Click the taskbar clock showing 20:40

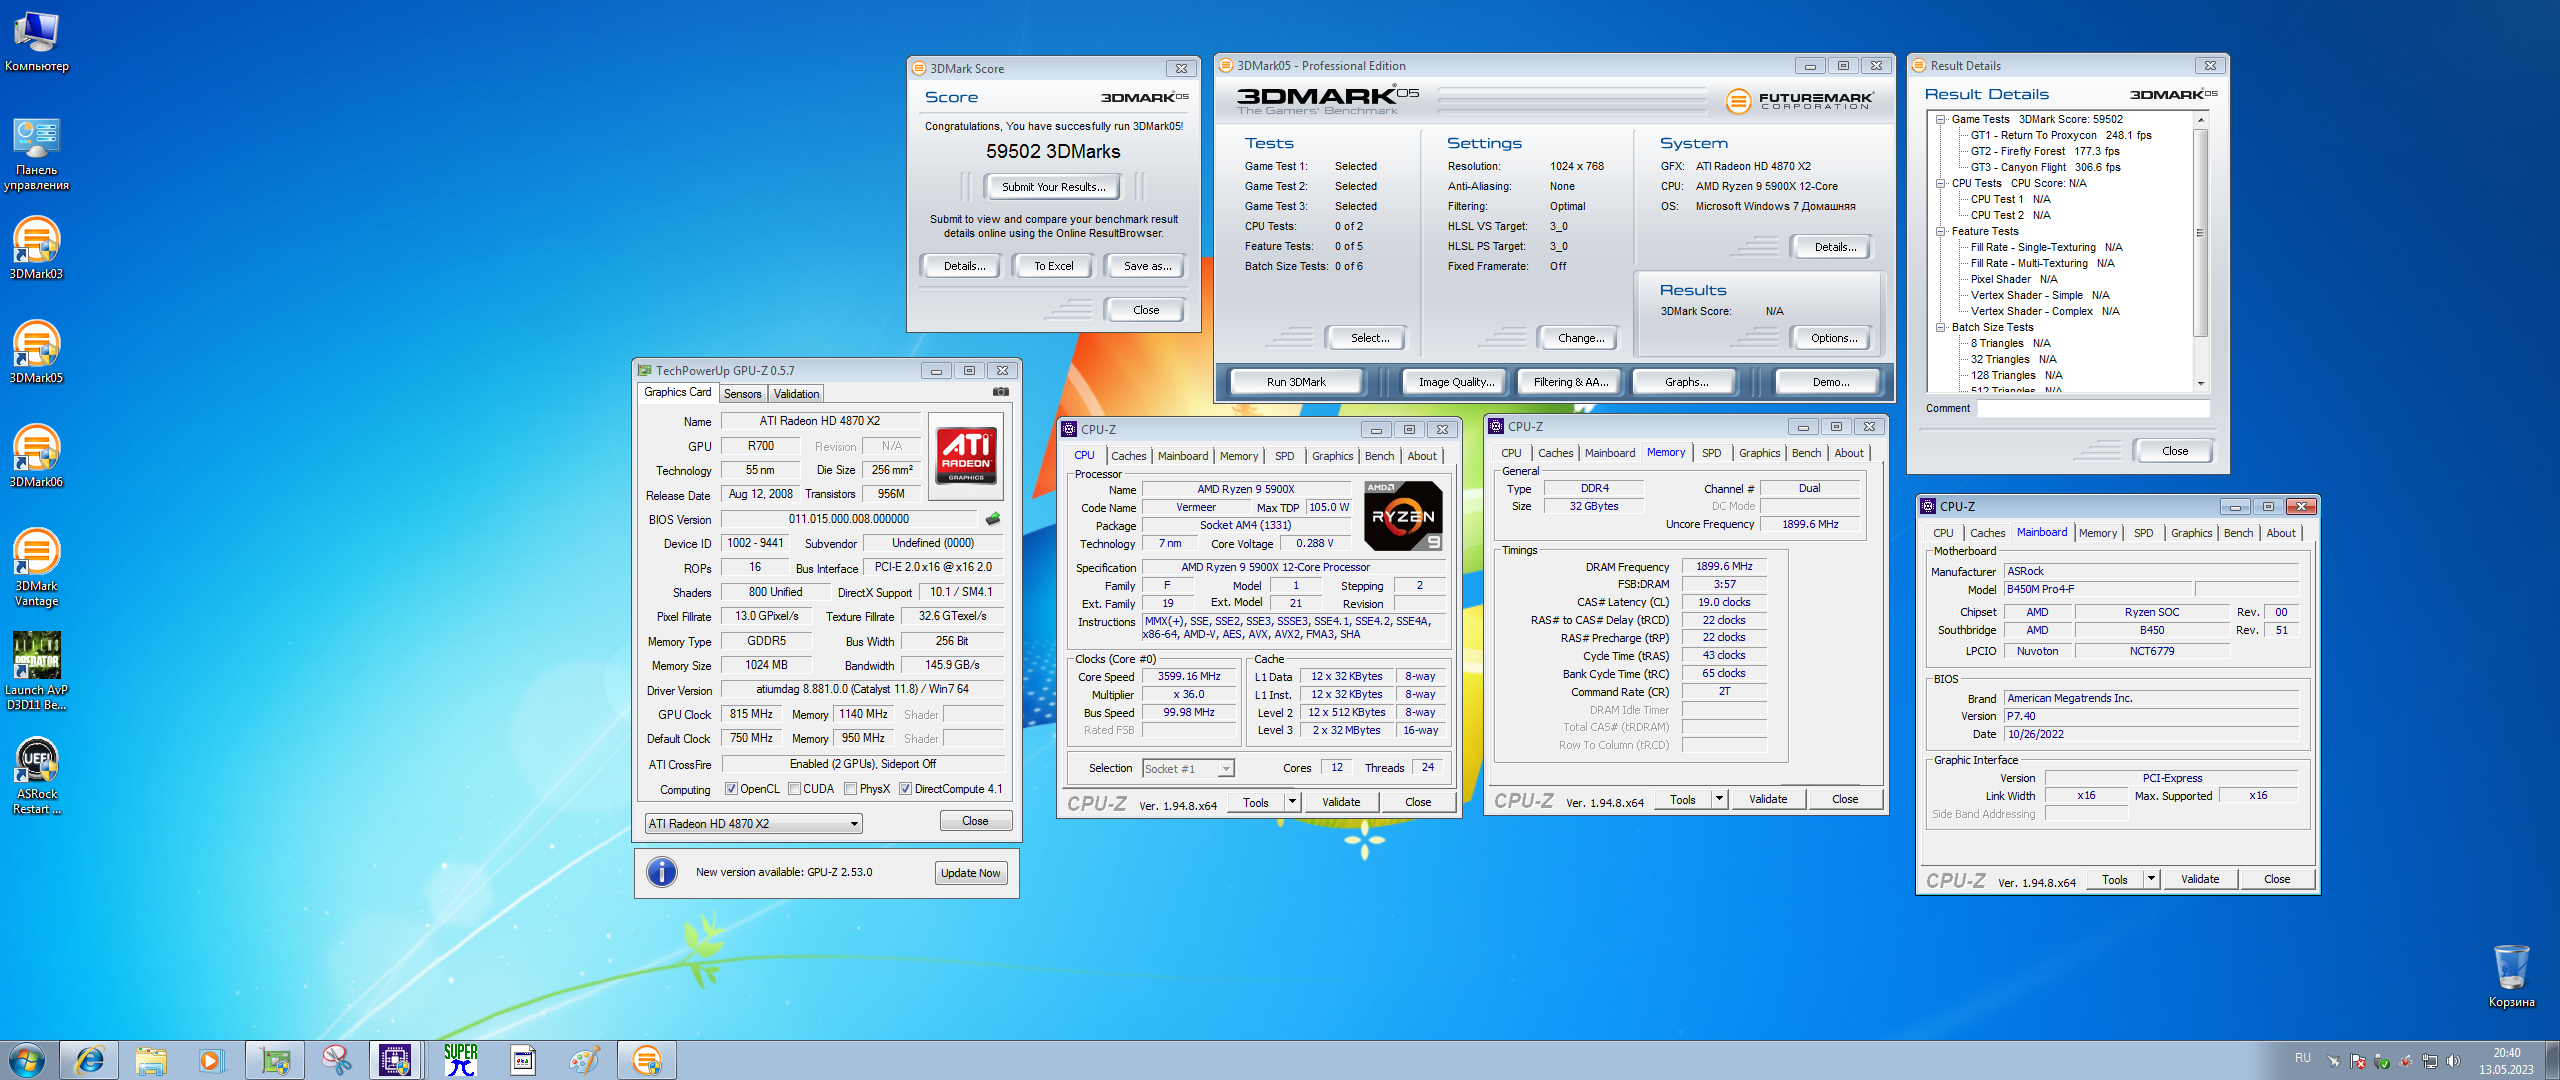coord(2506,1061)
